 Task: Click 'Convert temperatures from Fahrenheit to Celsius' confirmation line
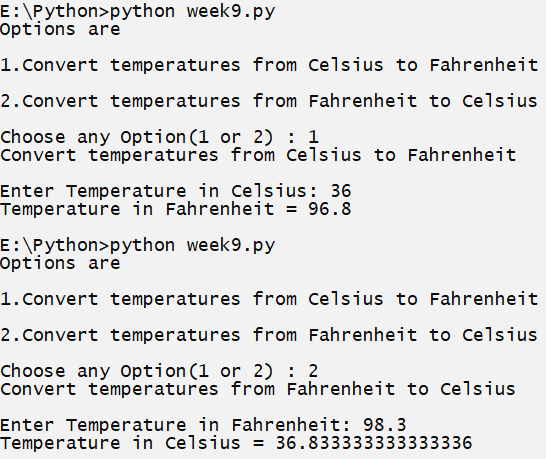point(258,389)
